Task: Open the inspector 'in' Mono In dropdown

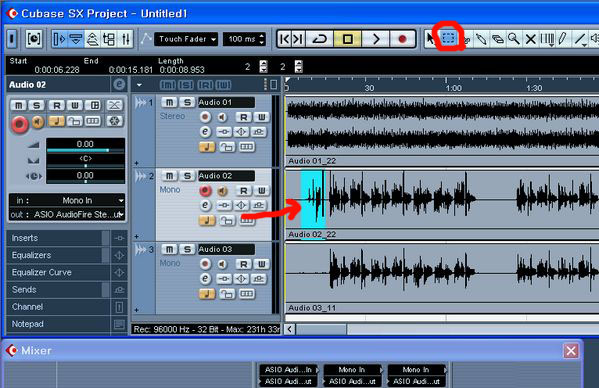Action: (x=67, y=200)
